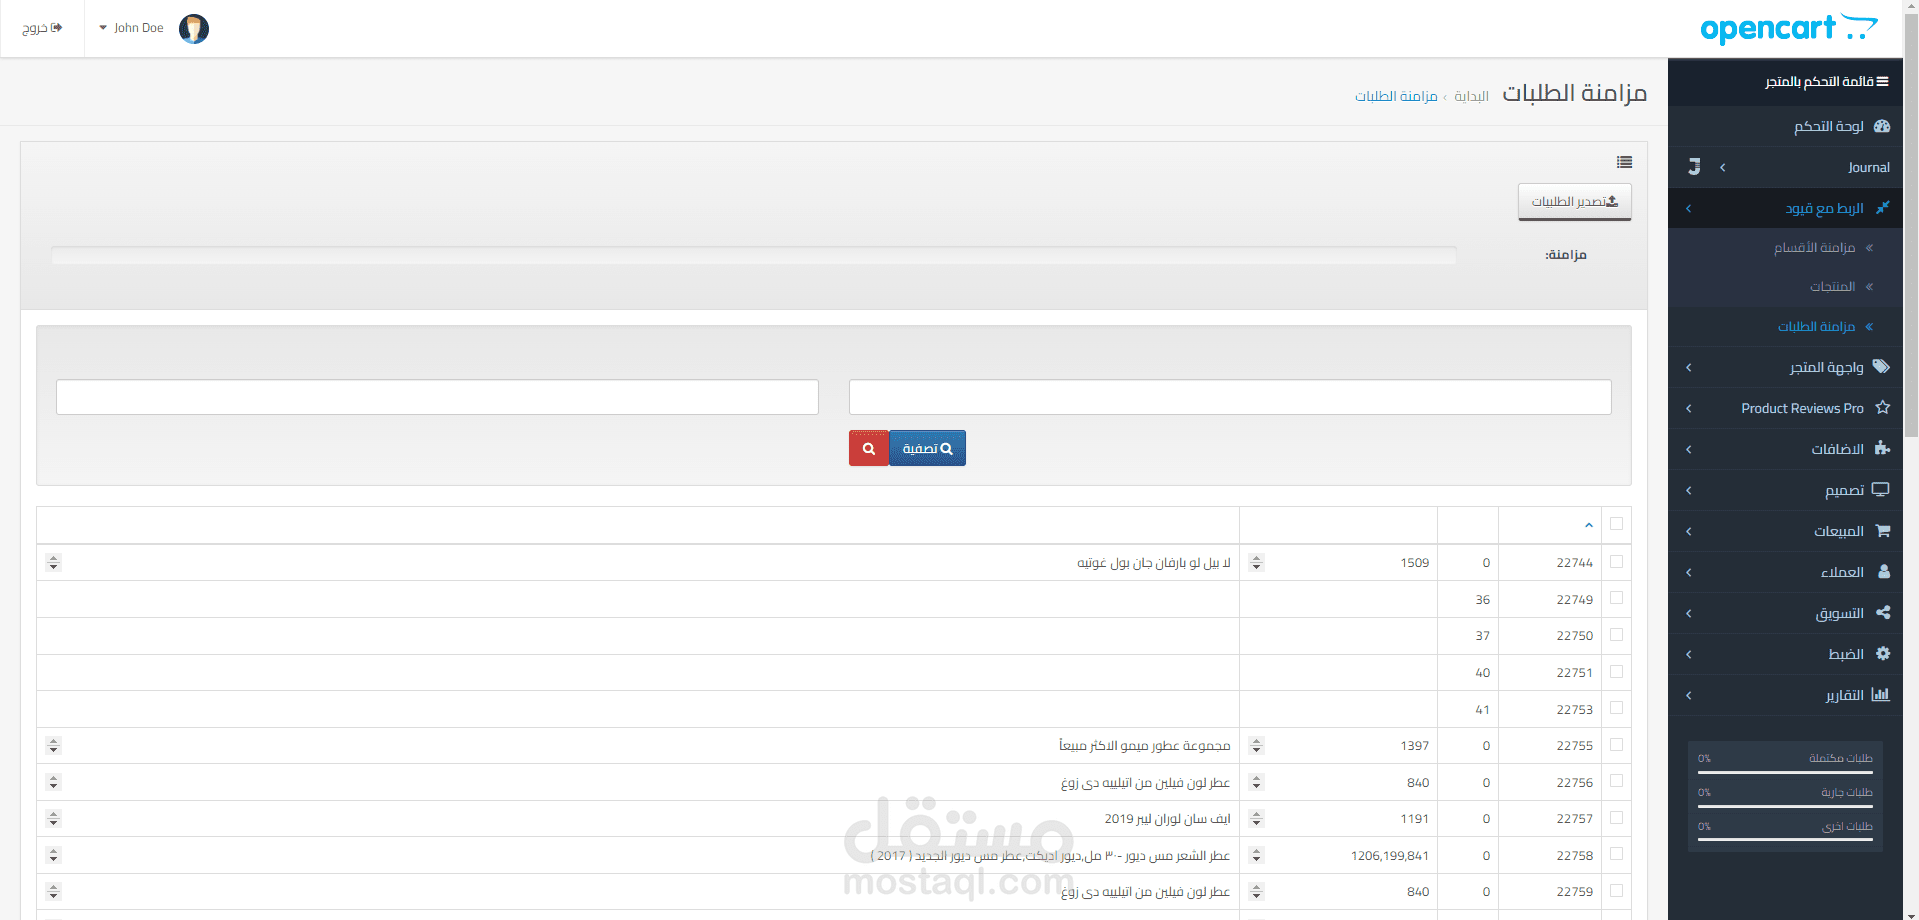This screenshot has height=920, width=1919.
Task: Collapse the الربط مع قيود chevron
Action: coord(1688,209)
